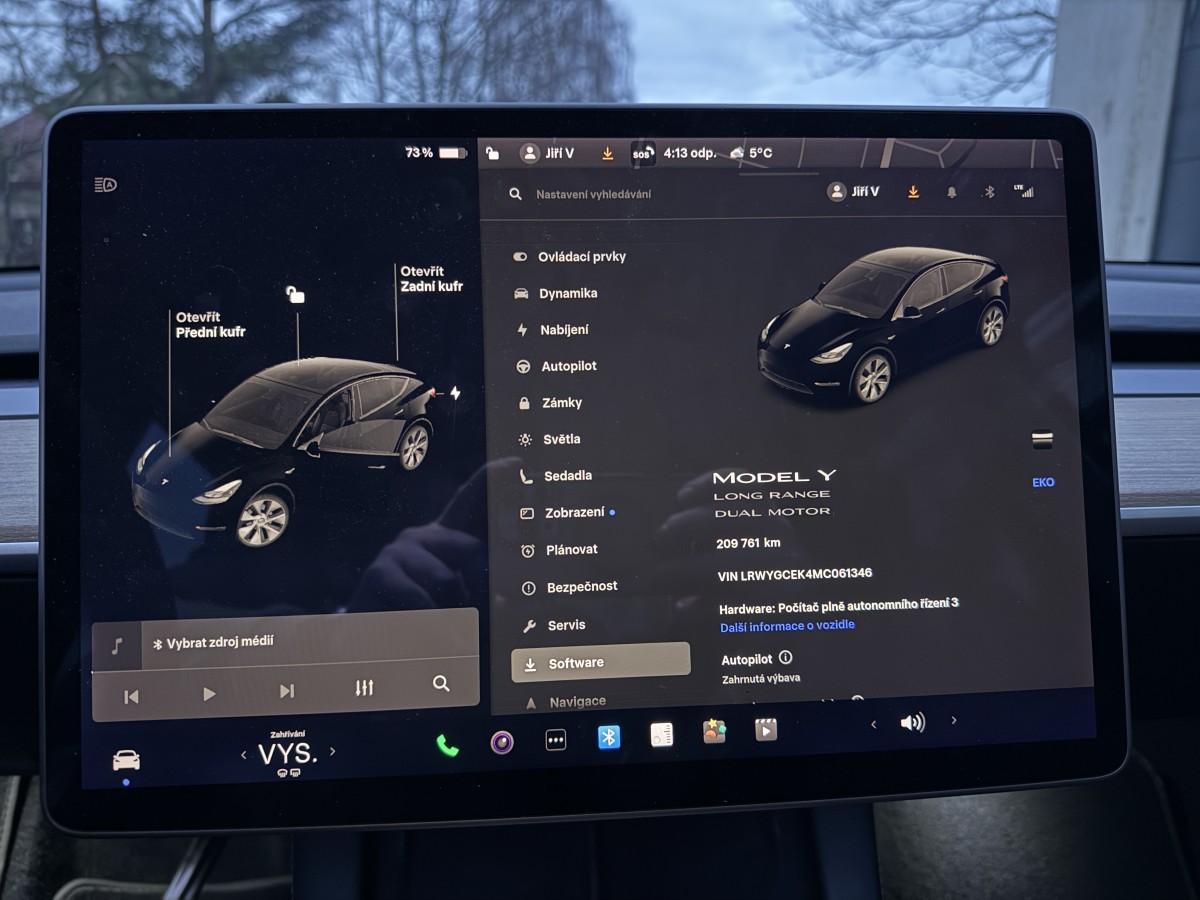
Task: Open car controls via bottom car icon
Action: point(126,760)
